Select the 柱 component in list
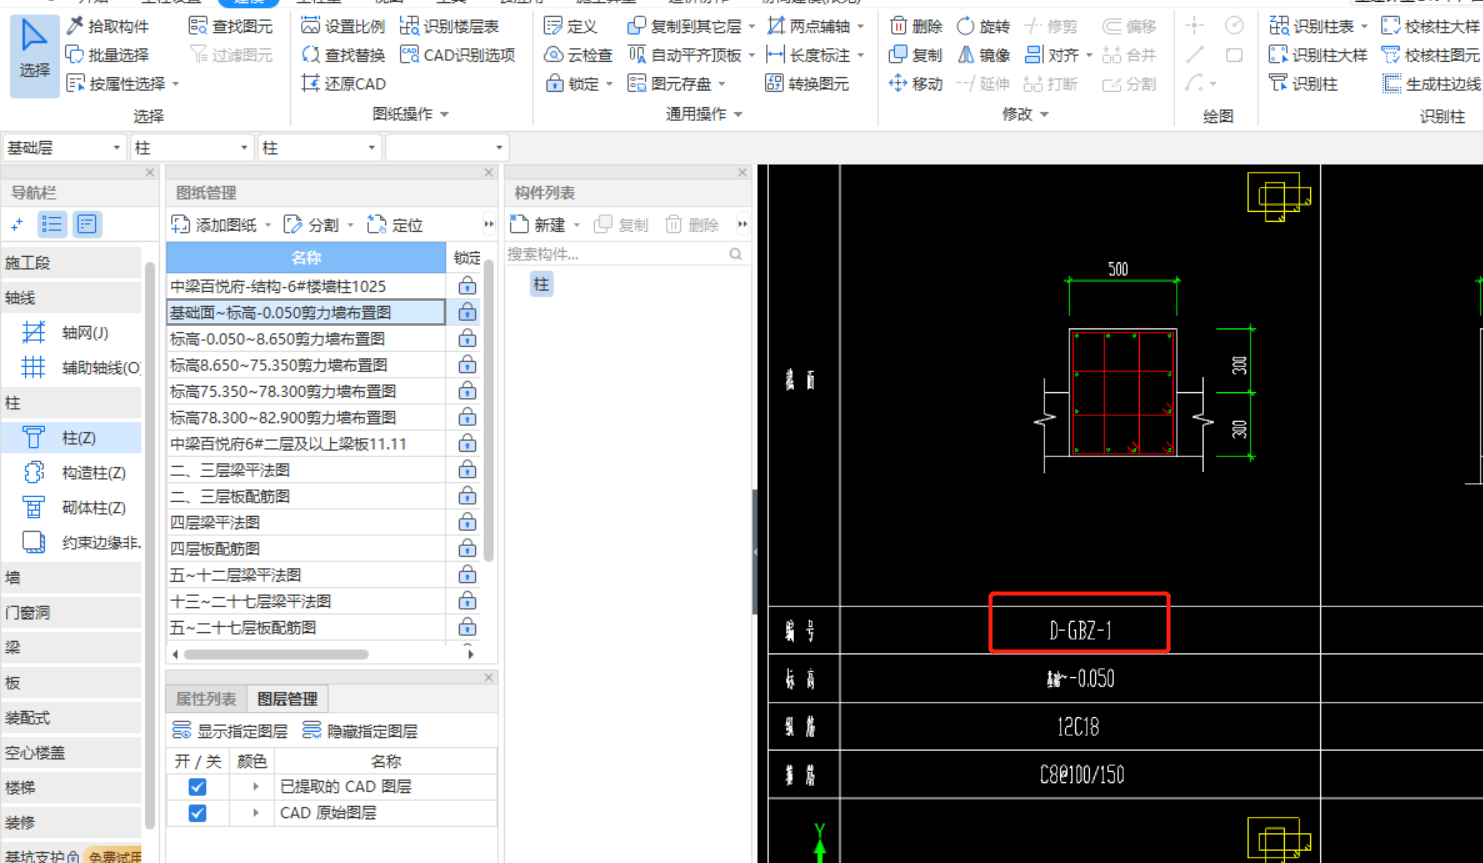The height and width of the screenshot is (863, 1483). (541, 284)
